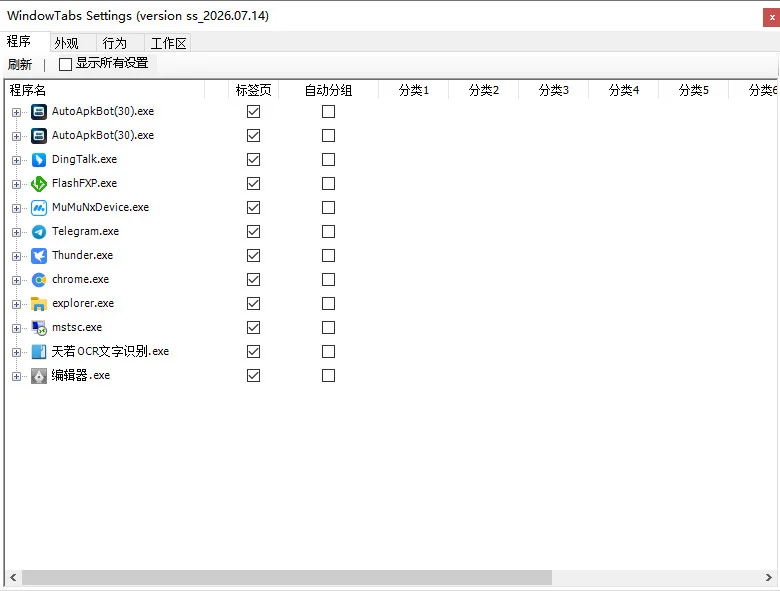Uncheck 标签页 for 天若OCR文字识别.exe
The width and height of the screenshot is (780, 591).
point(253,352)
